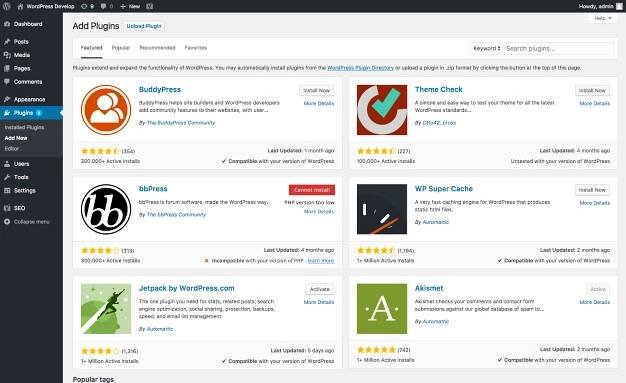Click the Users icon in sidebar
This screenshot has height=383, width=626.
7,164
